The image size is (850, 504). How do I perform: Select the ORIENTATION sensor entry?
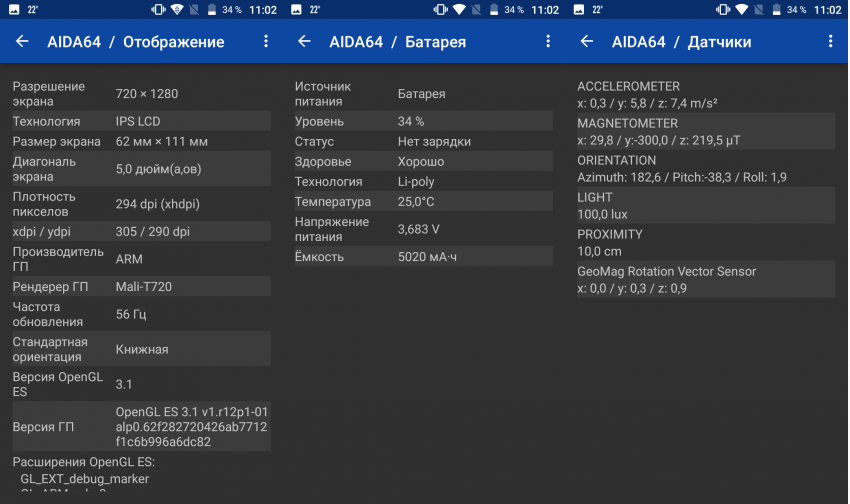click(706, 169)
